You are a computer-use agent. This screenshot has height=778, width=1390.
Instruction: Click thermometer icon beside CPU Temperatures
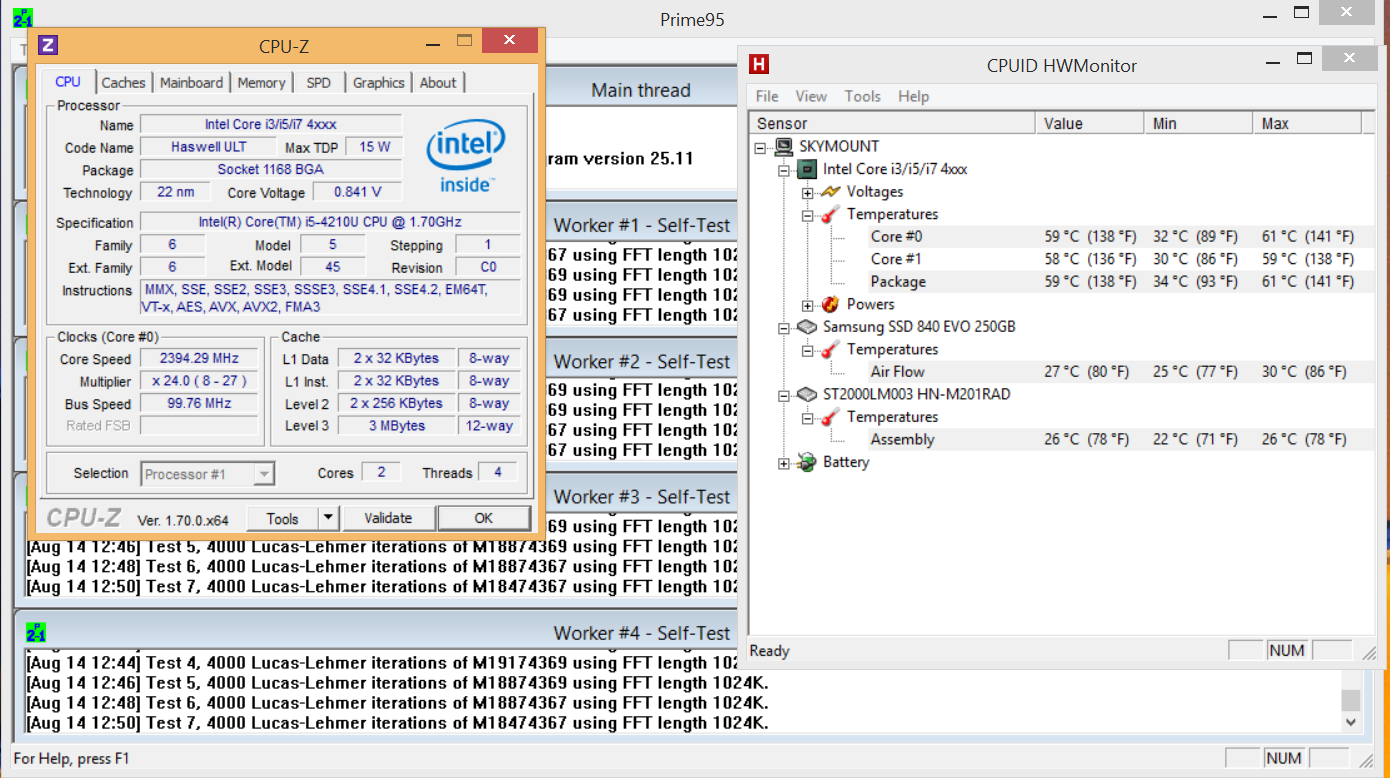[x=830, y=214]
